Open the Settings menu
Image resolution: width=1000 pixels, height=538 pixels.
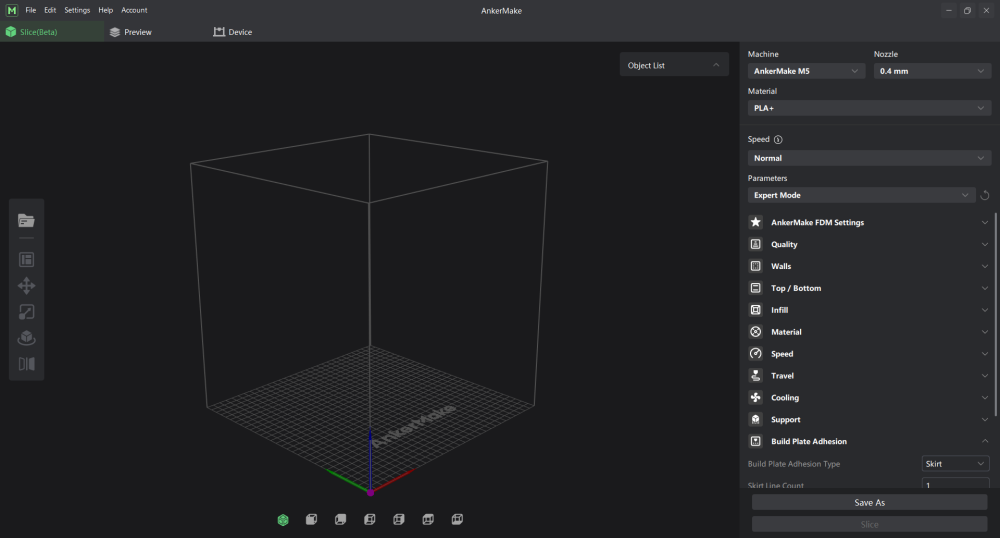77,10
